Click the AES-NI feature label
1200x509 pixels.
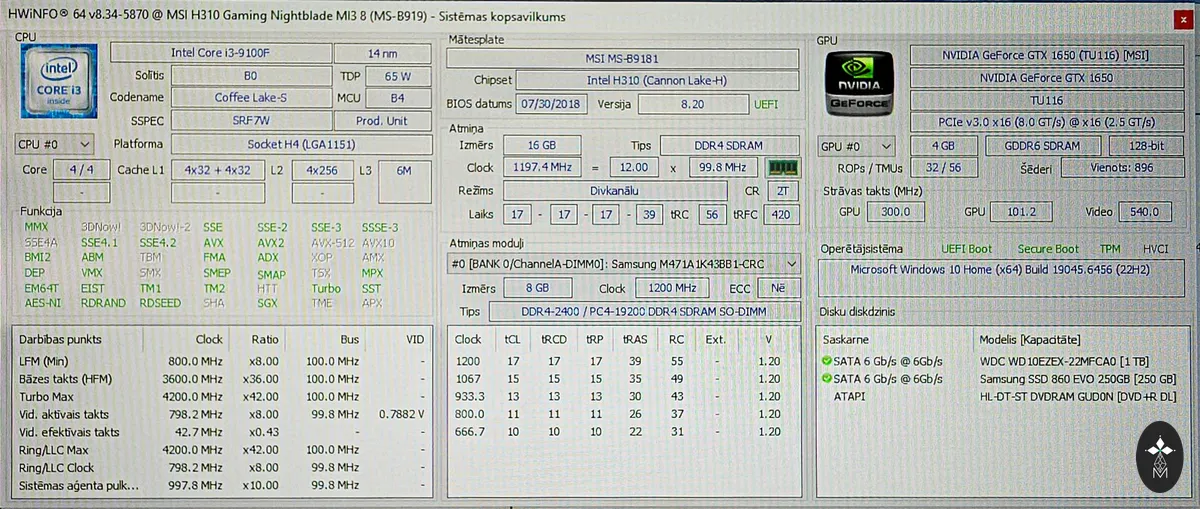(x=41, y=303)
